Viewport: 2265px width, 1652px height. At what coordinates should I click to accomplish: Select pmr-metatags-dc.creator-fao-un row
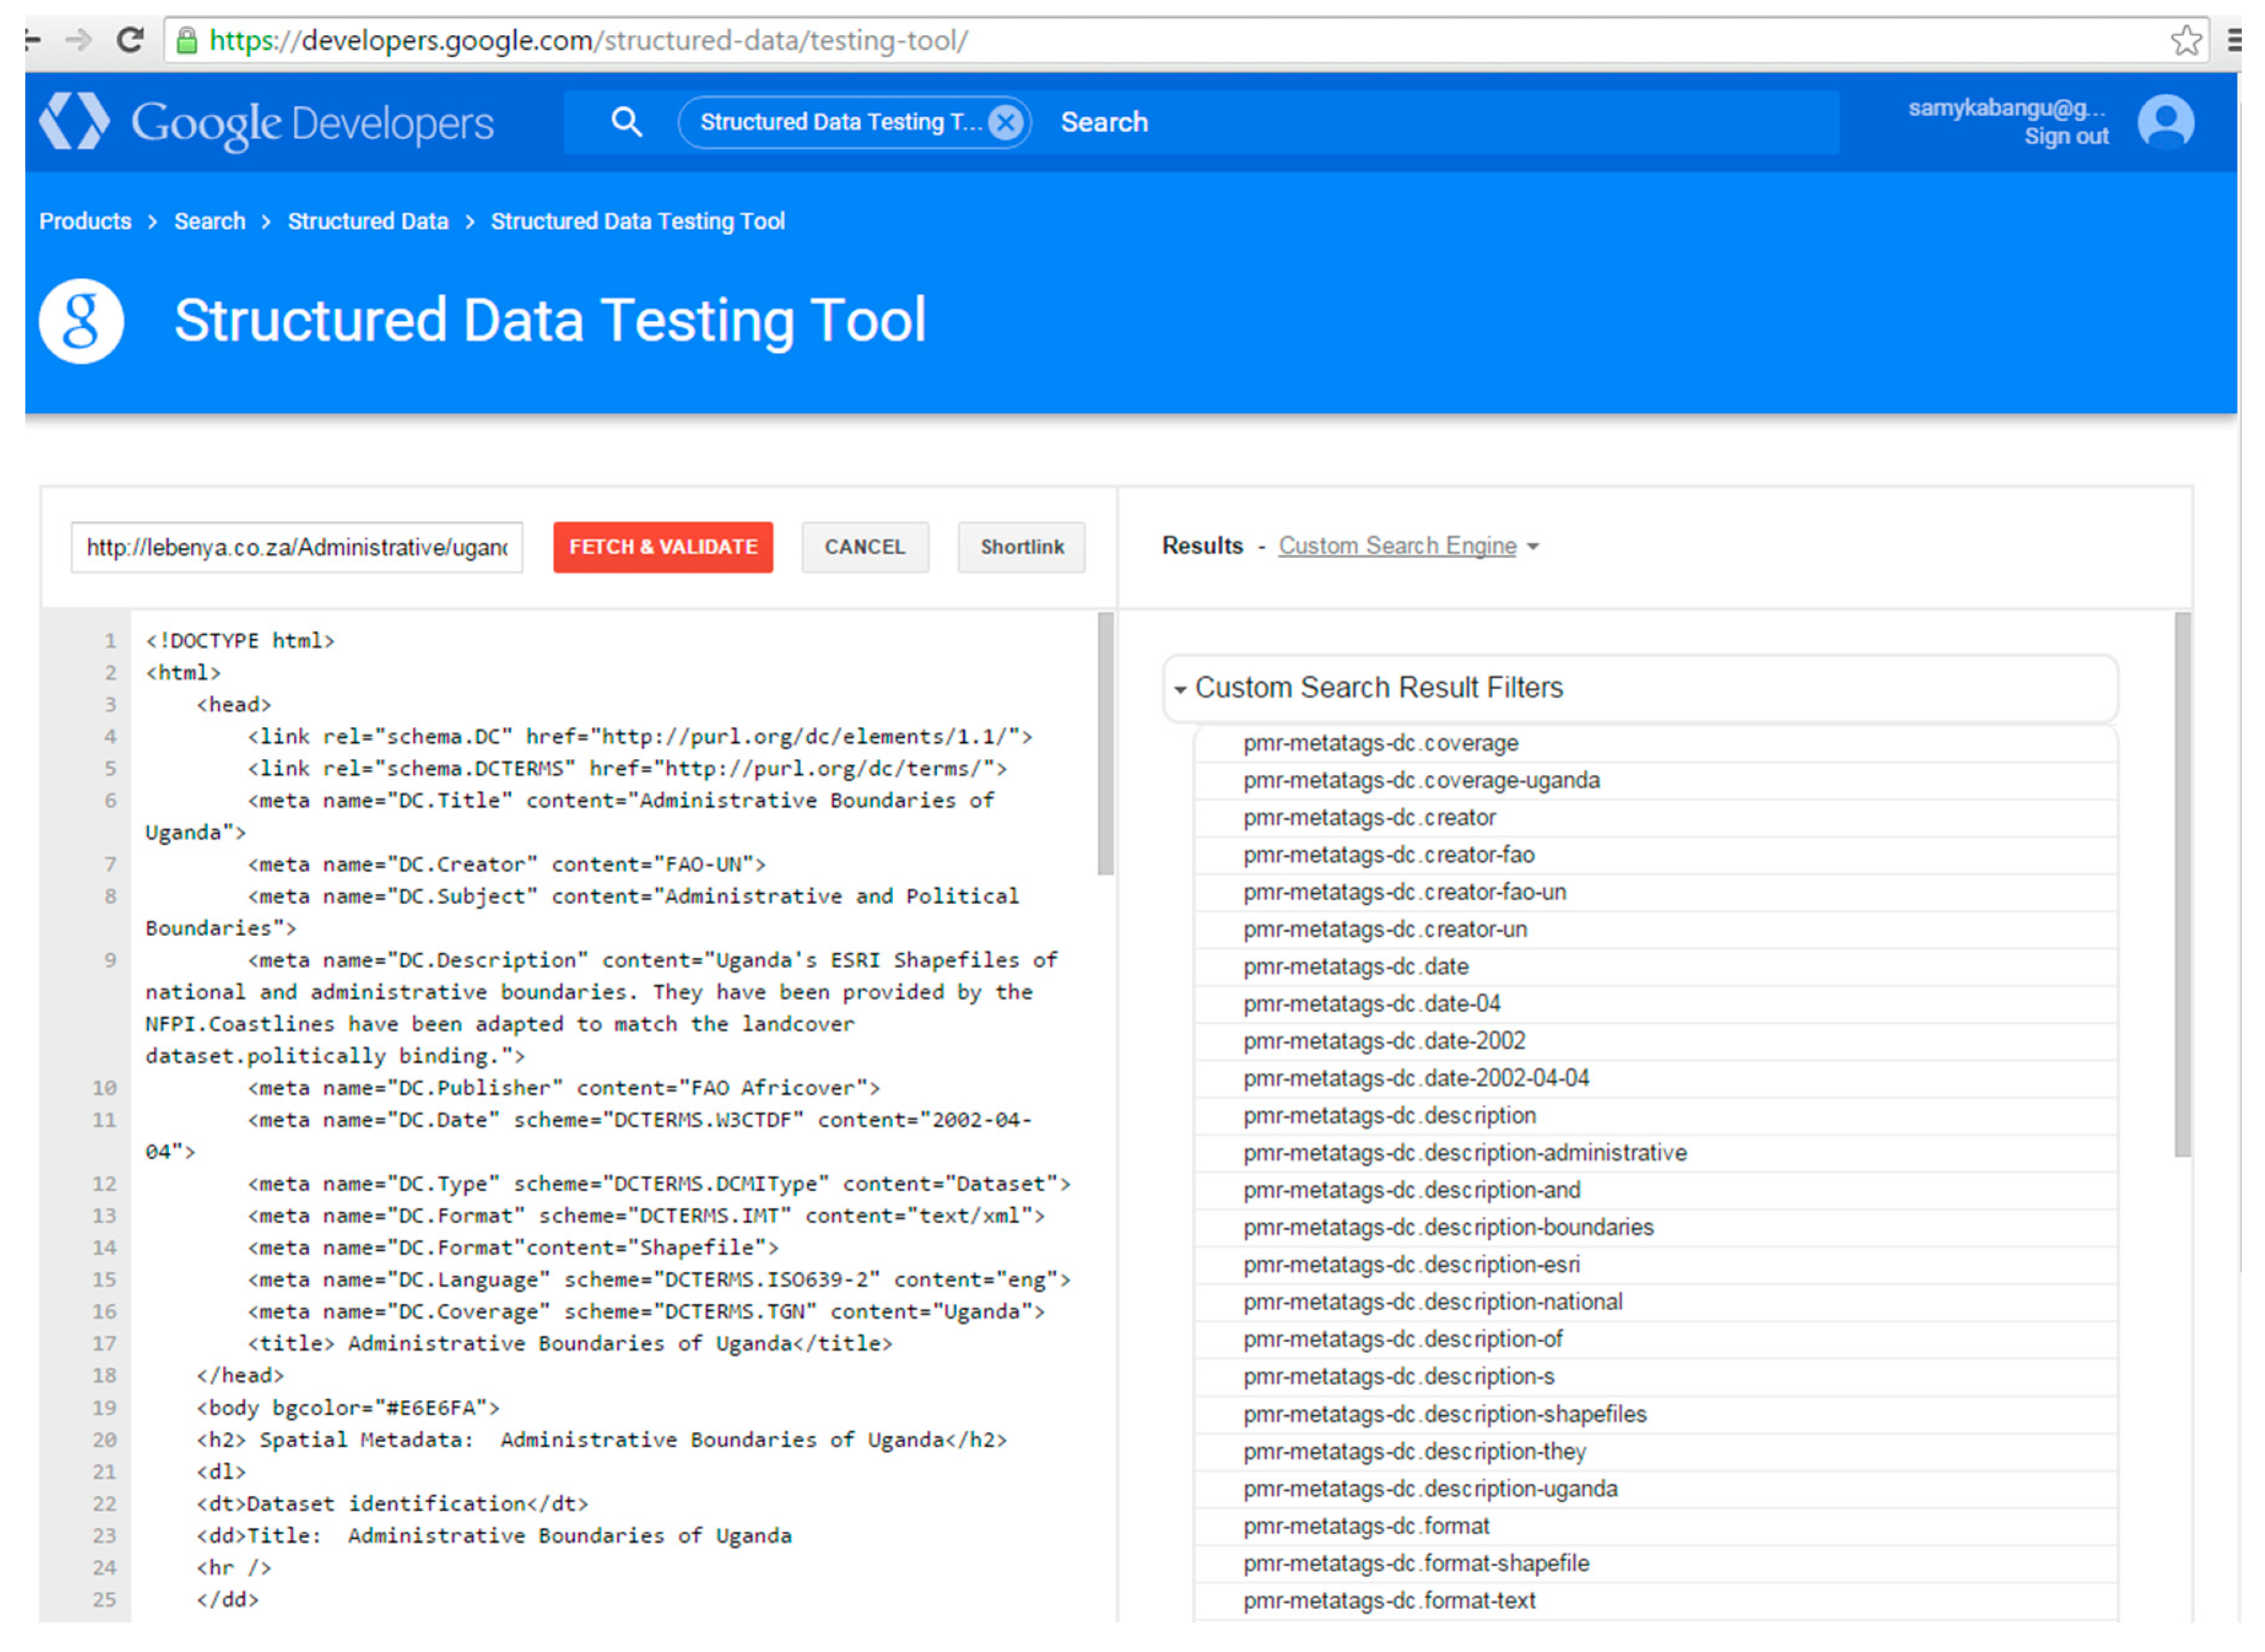pyautogui.click(x=1655, y=893)
